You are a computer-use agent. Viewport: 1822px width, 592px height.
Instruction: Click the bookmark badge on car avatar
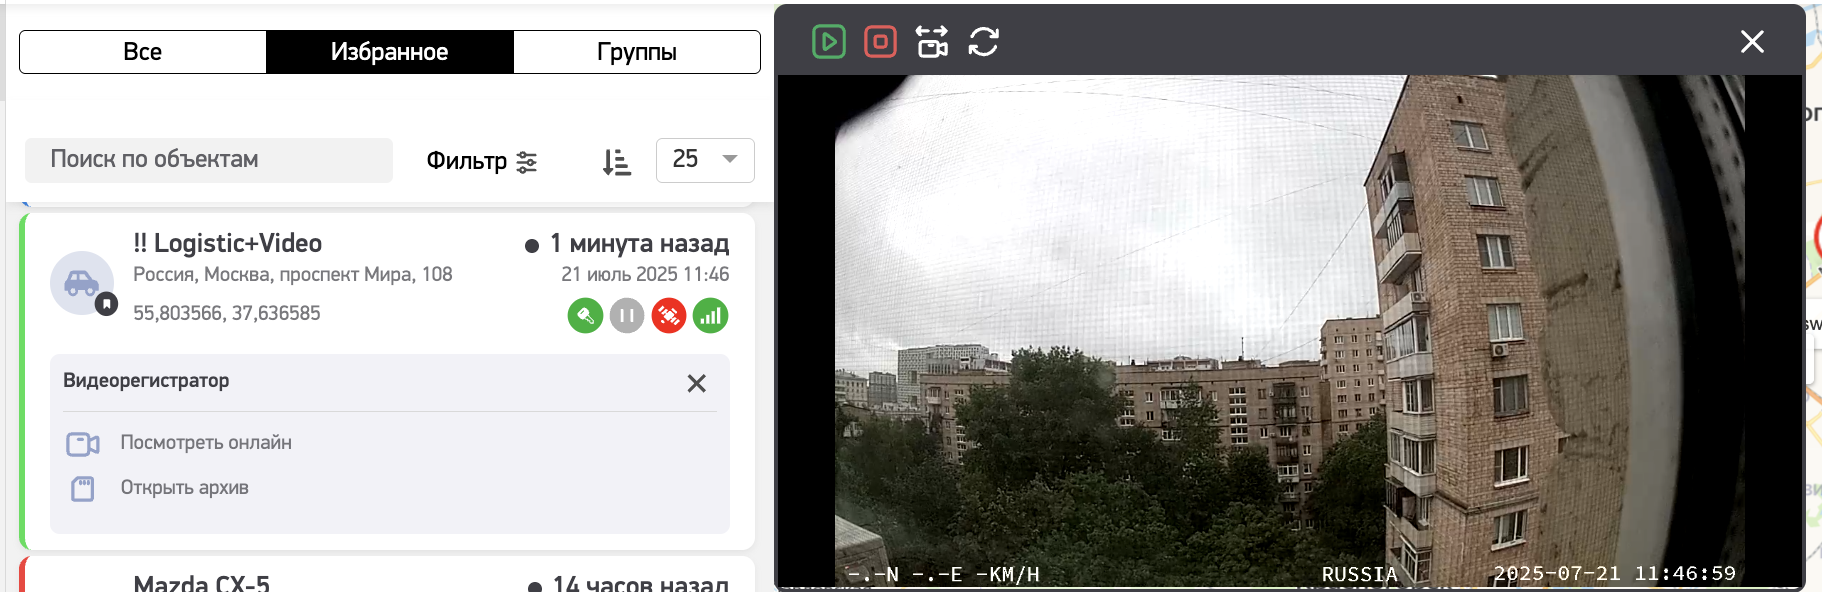tap(107, 304)
